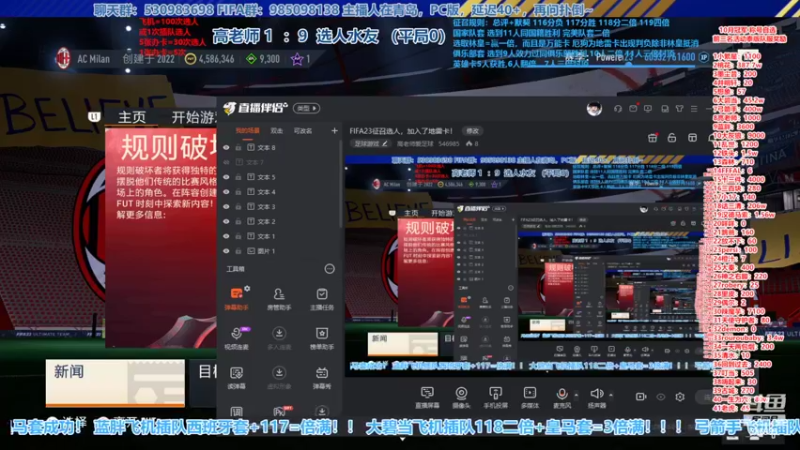
Task: Hide the 文本 3 source
Action: pos(226,207)
